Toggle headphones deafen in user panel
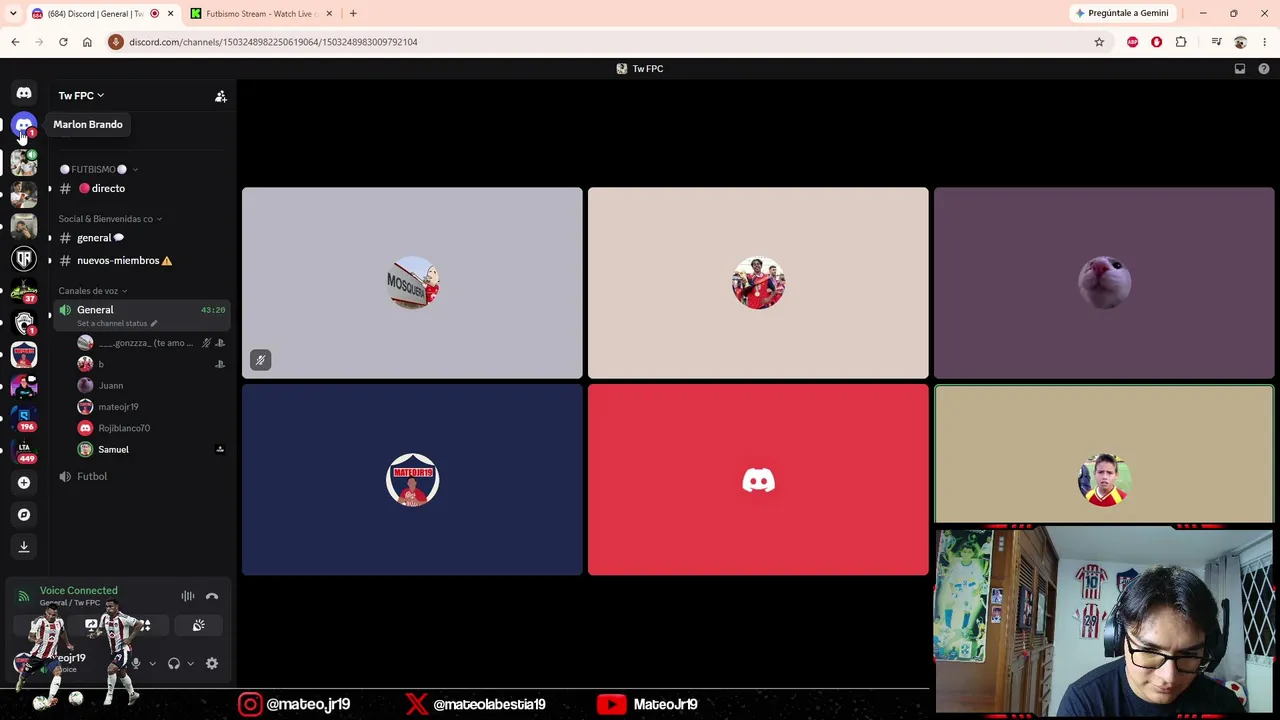 pyautogui.click(x=174, y=663)
